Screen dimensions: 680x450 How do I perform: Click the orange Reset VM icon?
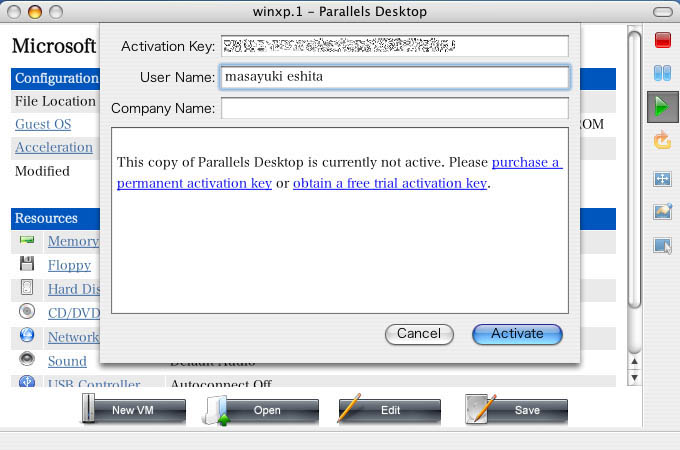pyautogui.click(x=662, y=140)
